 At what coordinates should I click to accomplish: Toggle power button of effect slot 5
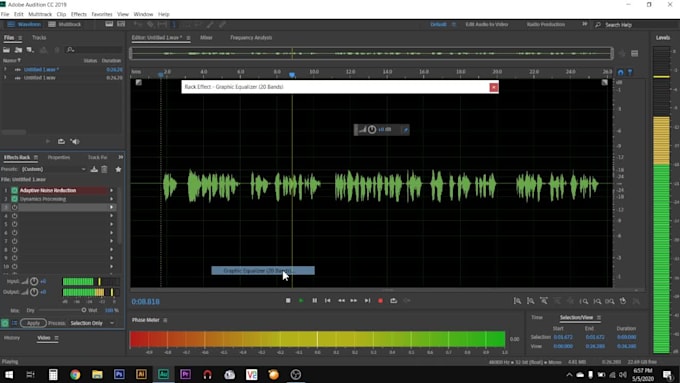click(14, 224)
